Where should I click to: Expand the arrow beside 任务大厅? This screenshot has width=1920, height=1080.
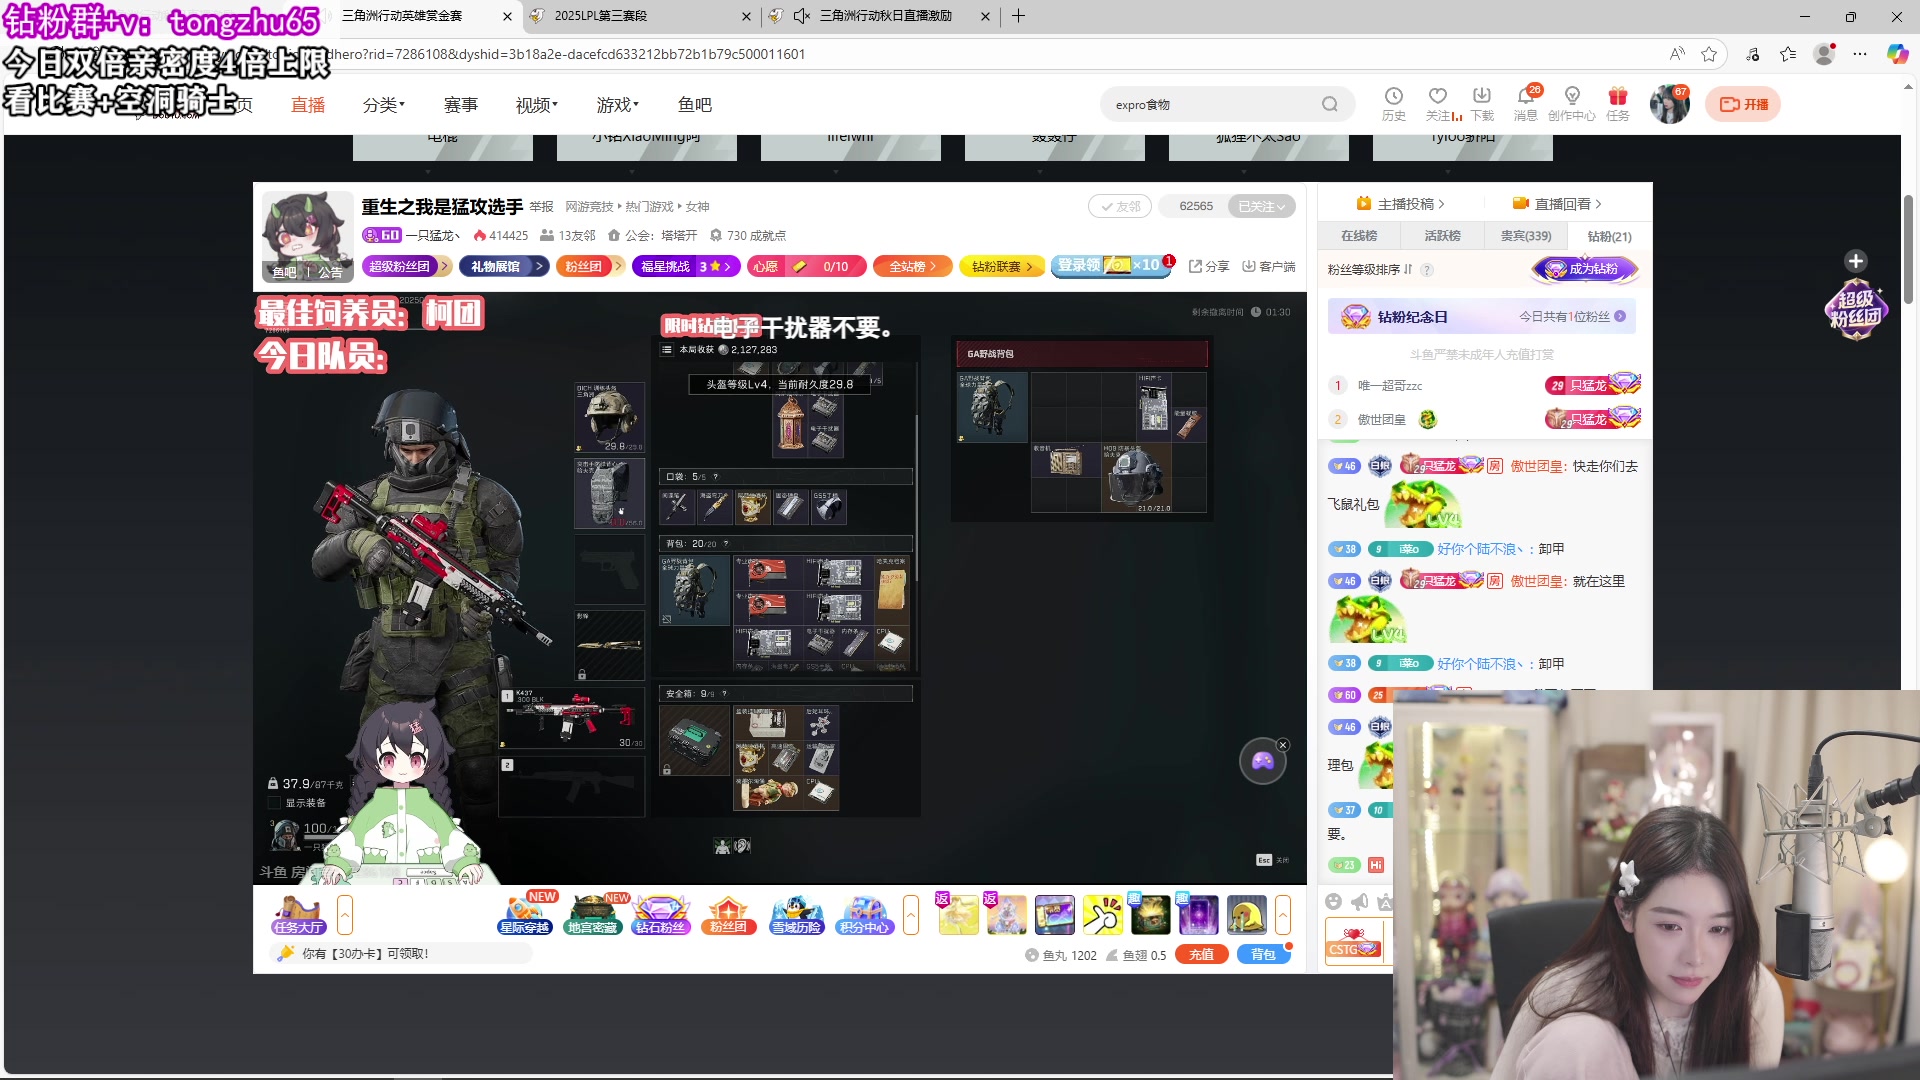[345, 915]
